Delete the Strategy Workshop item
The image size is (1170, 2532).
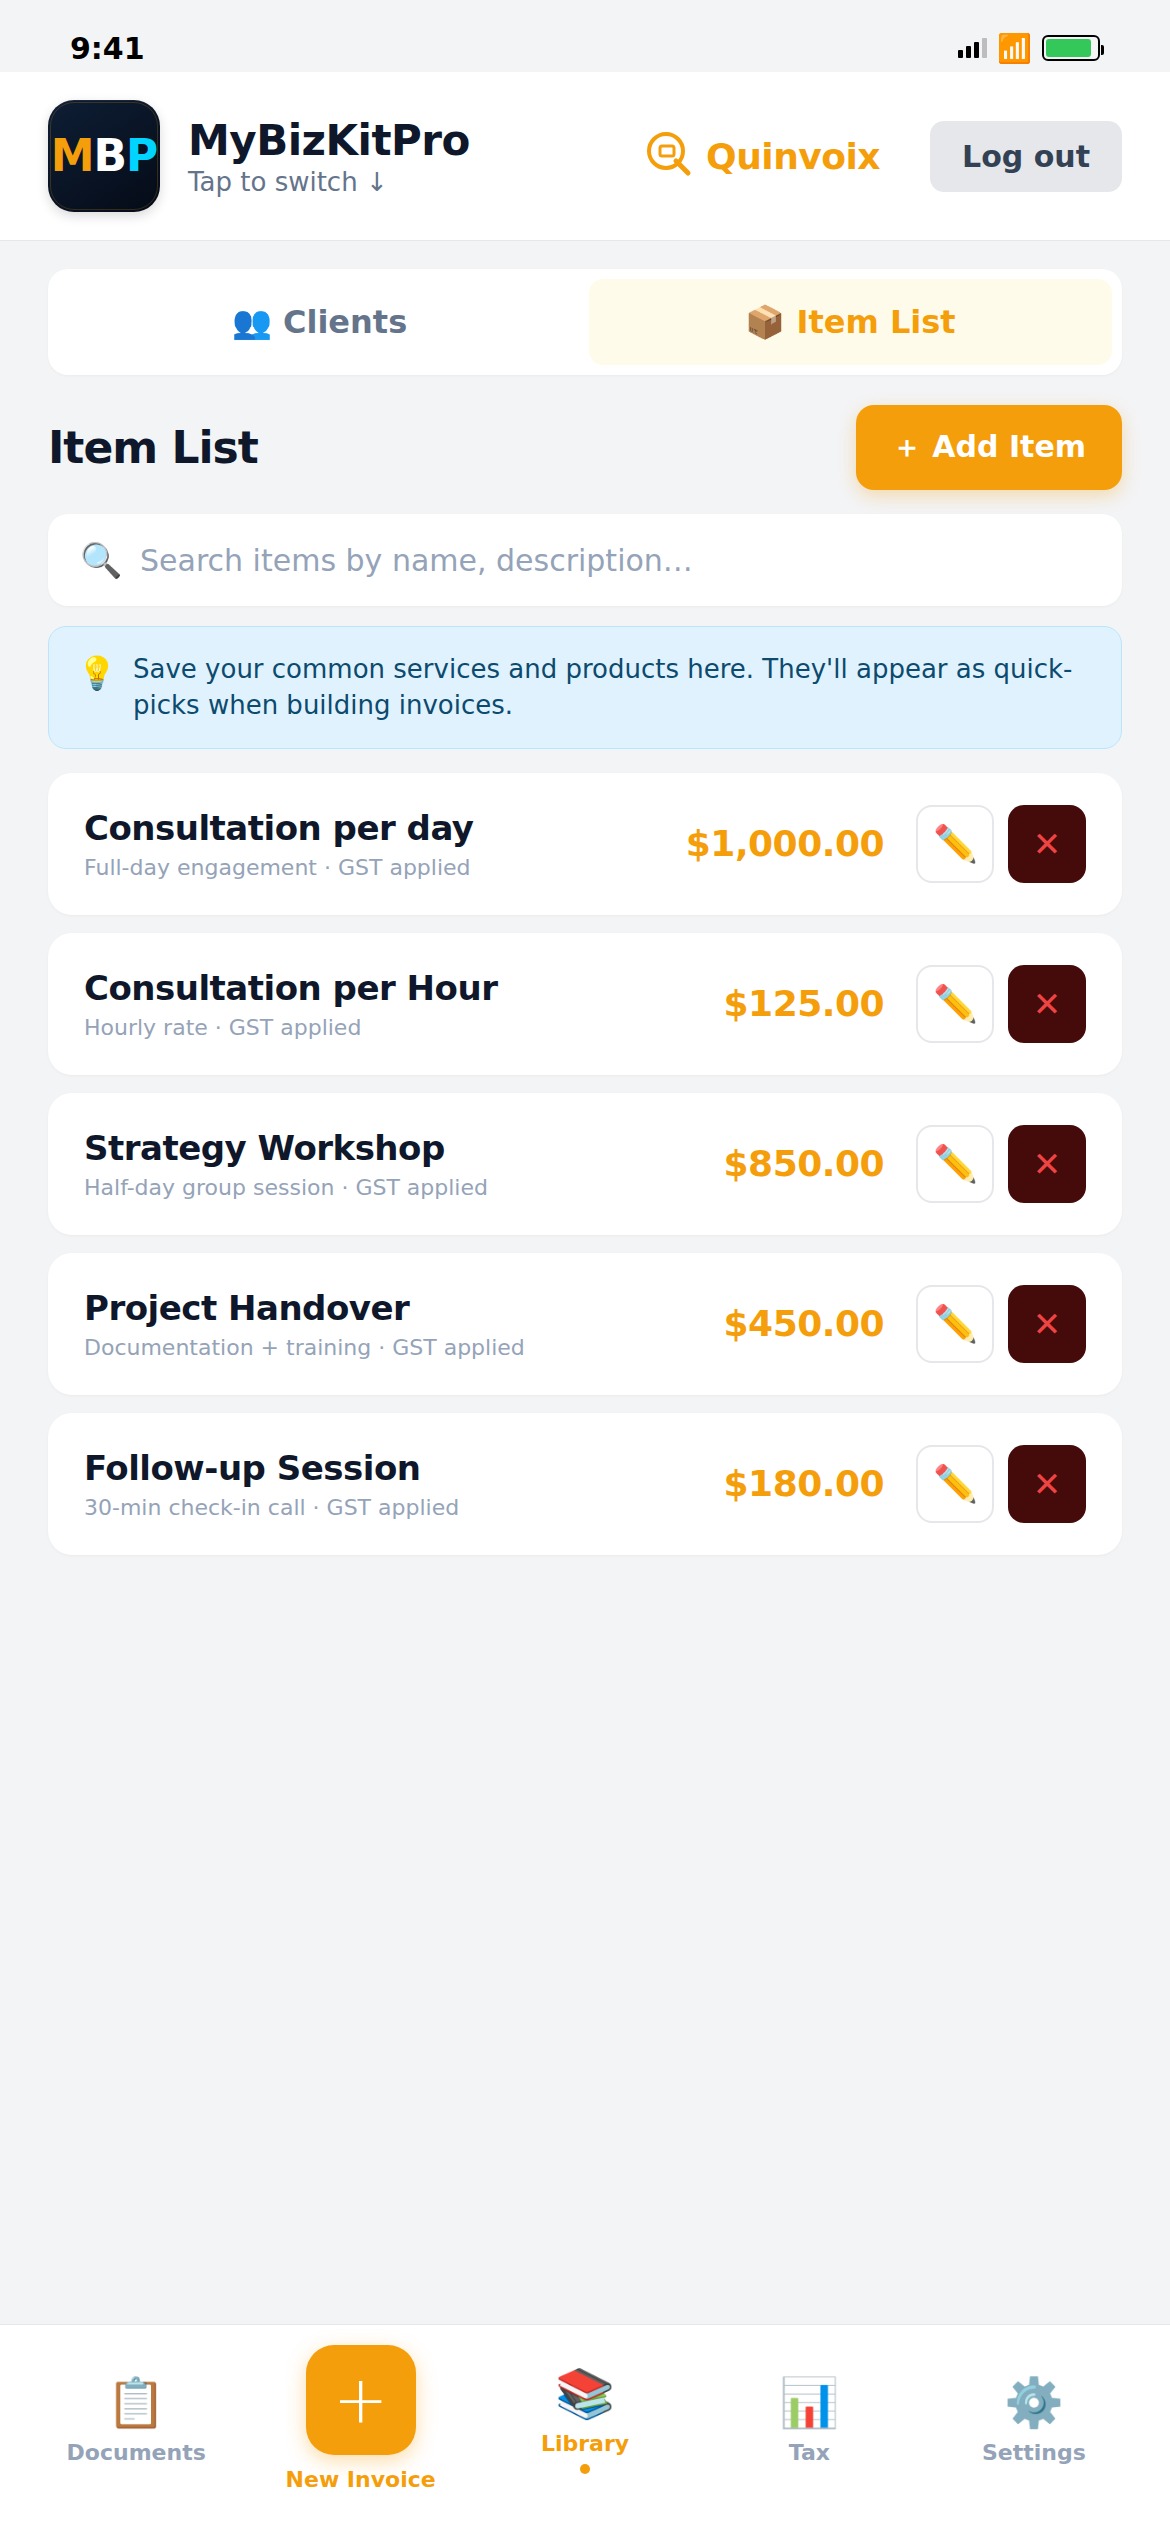click(1046, 1164)
